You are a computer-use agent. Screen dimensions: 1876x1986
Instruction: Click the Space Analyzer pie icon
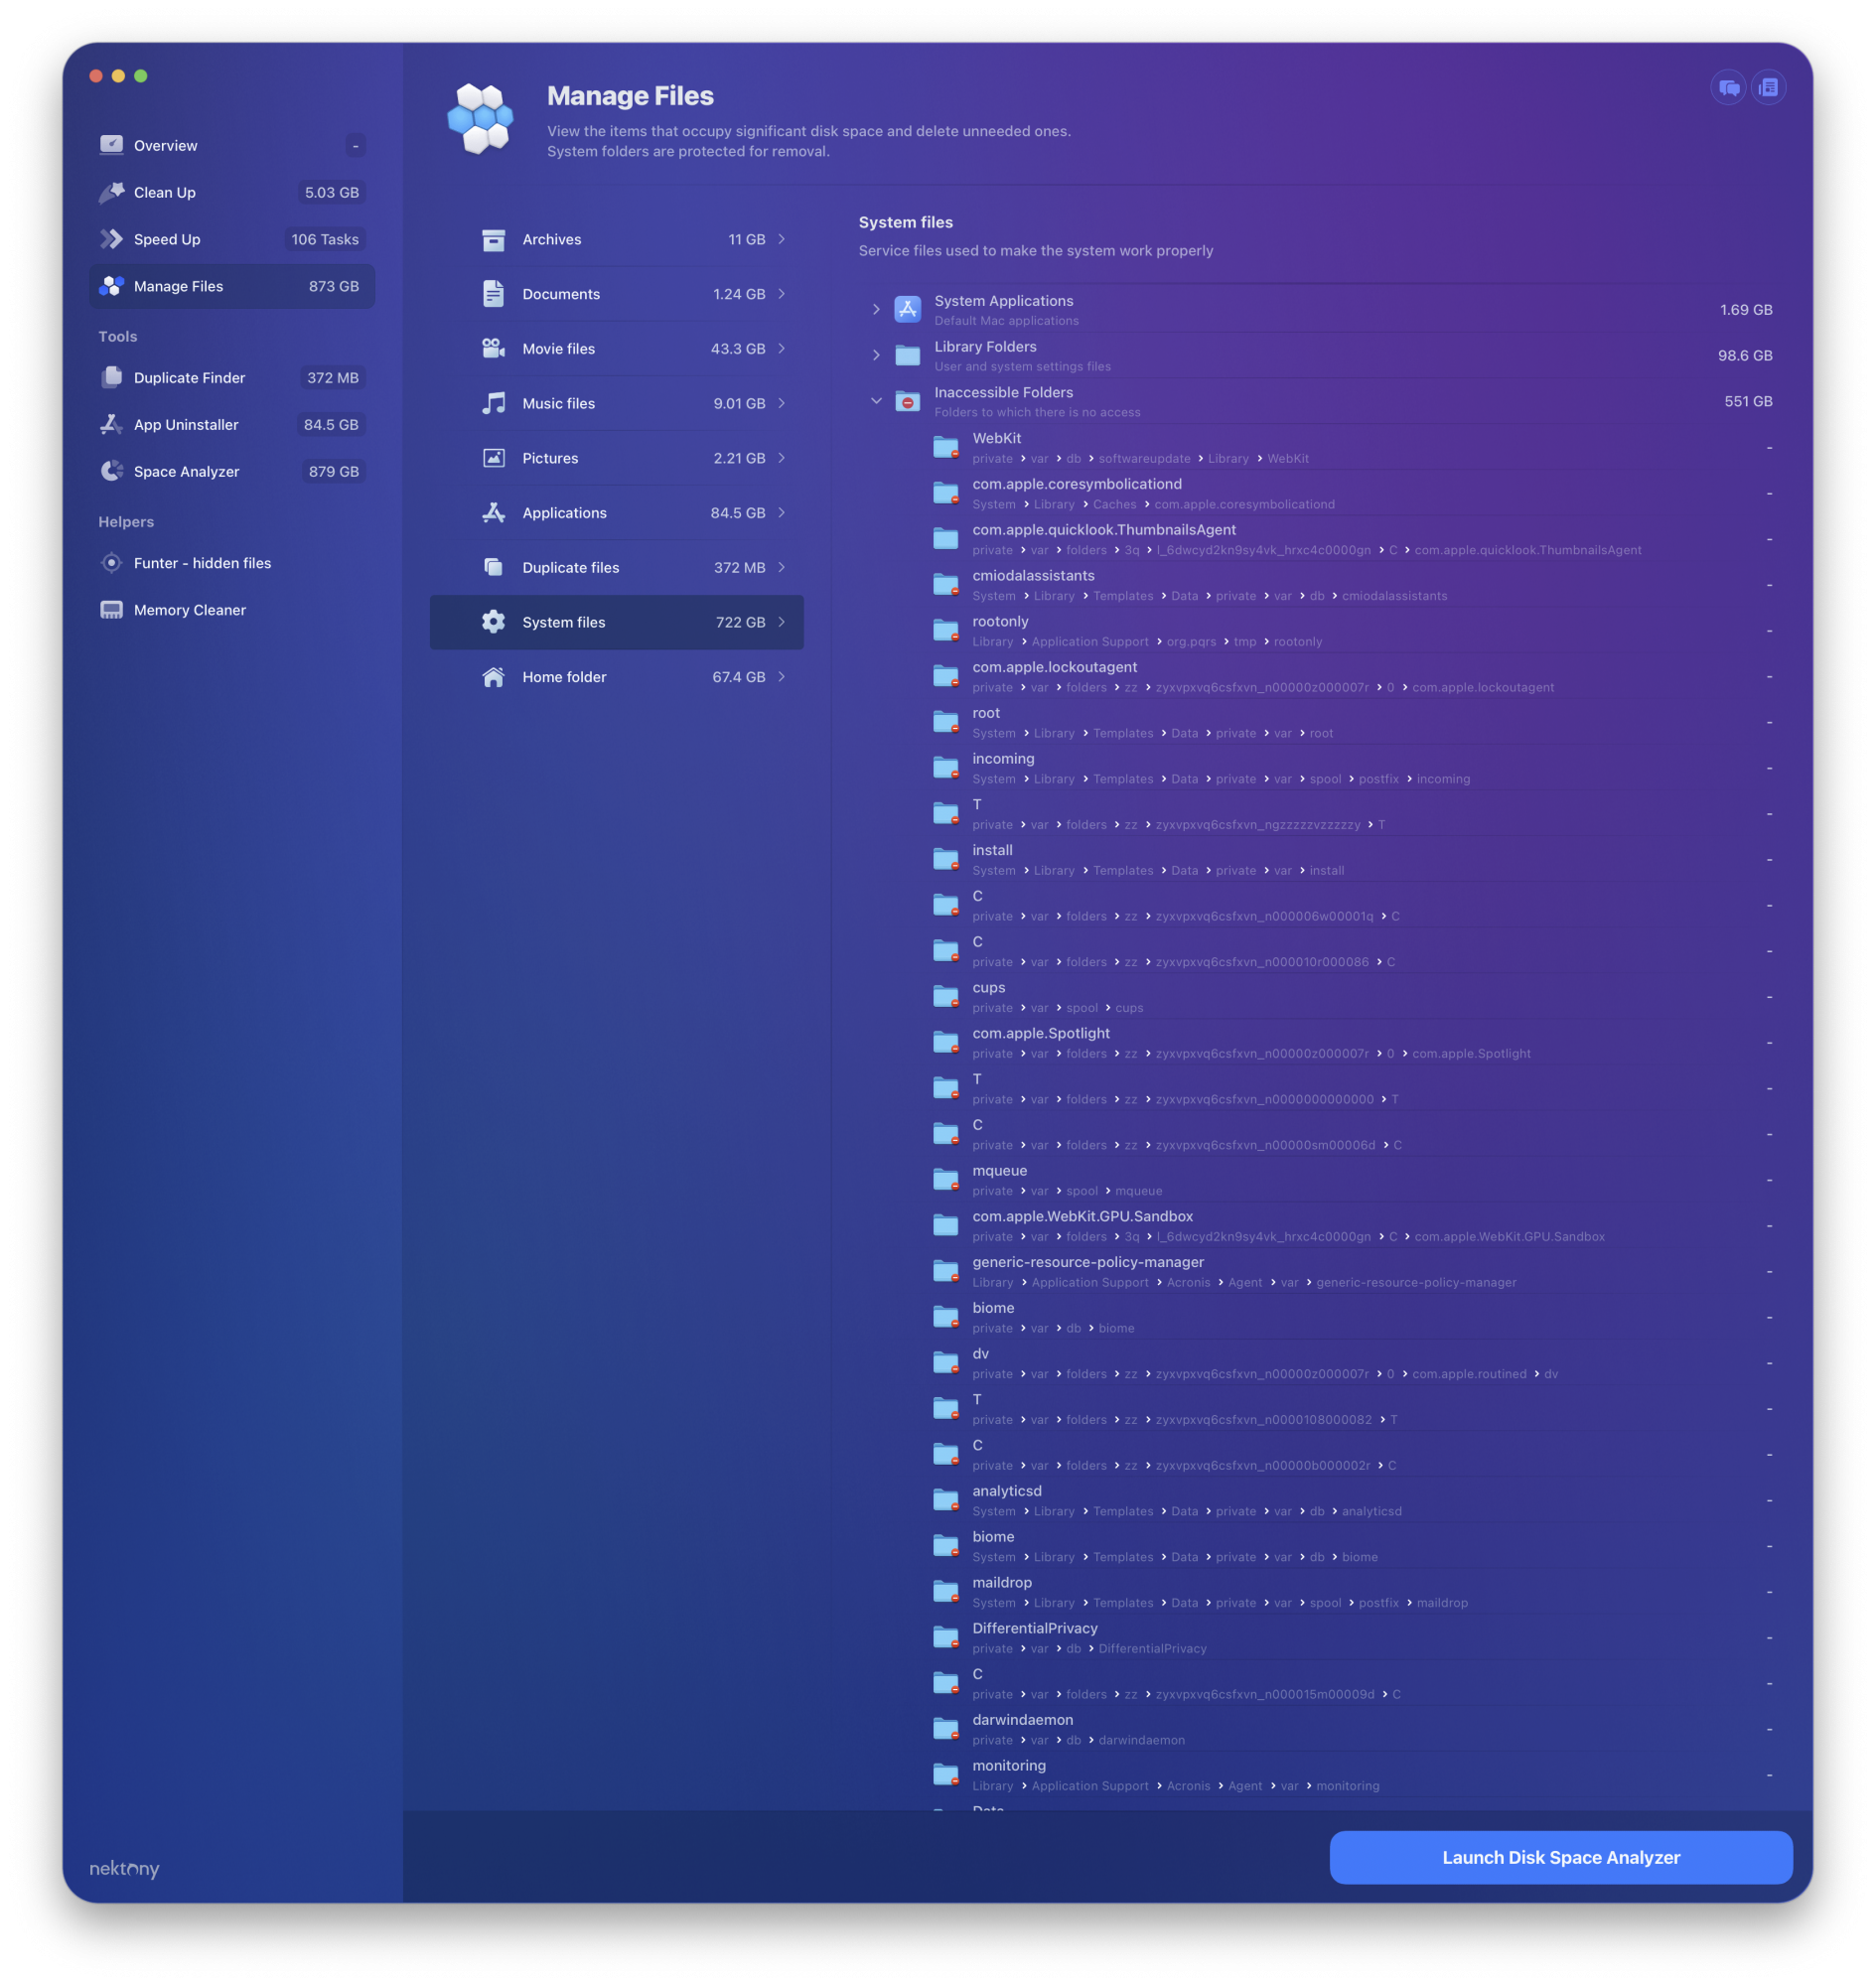click(x=111, y=472)
